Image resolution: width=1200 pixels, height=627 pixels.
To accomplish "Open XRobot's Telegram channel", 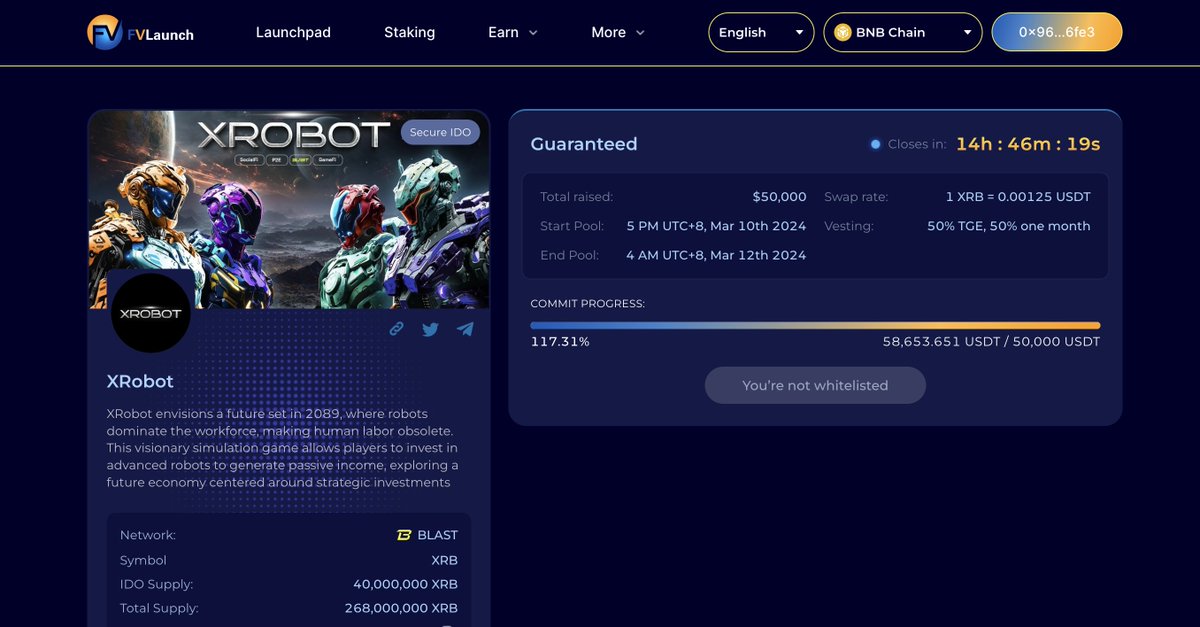I will point(464,328).
